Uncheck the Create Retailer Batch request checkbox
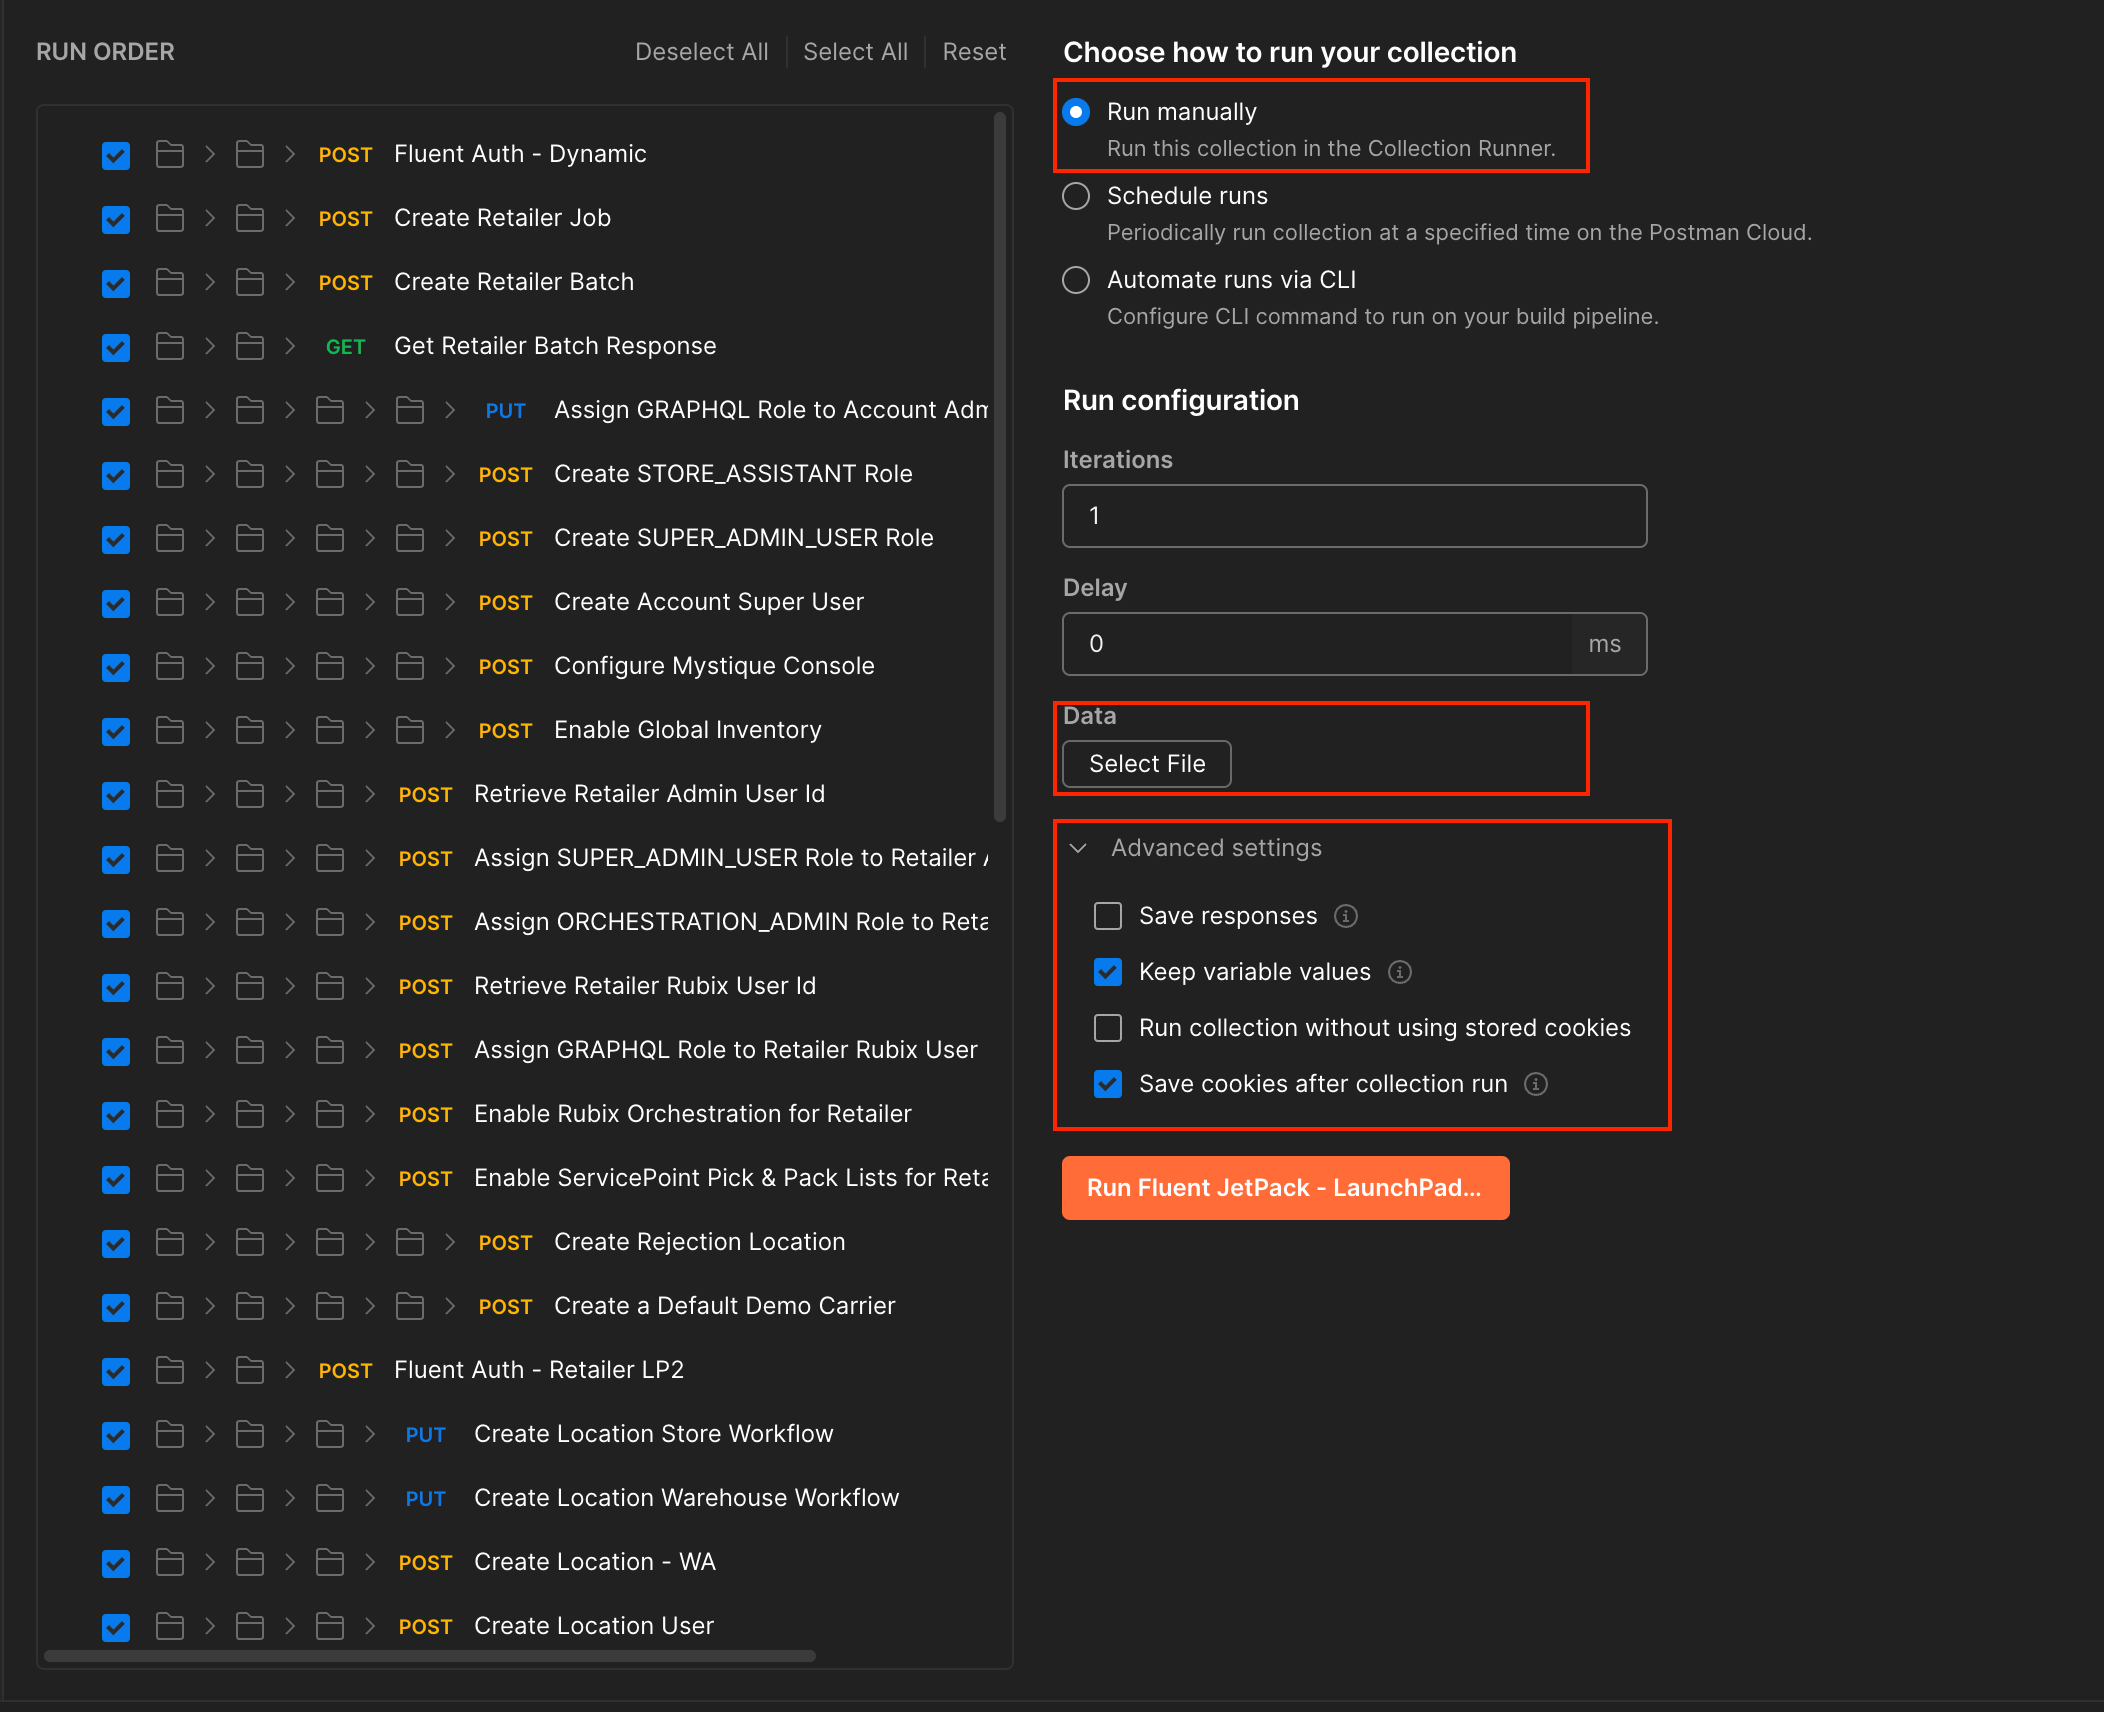 click(116, 283)
